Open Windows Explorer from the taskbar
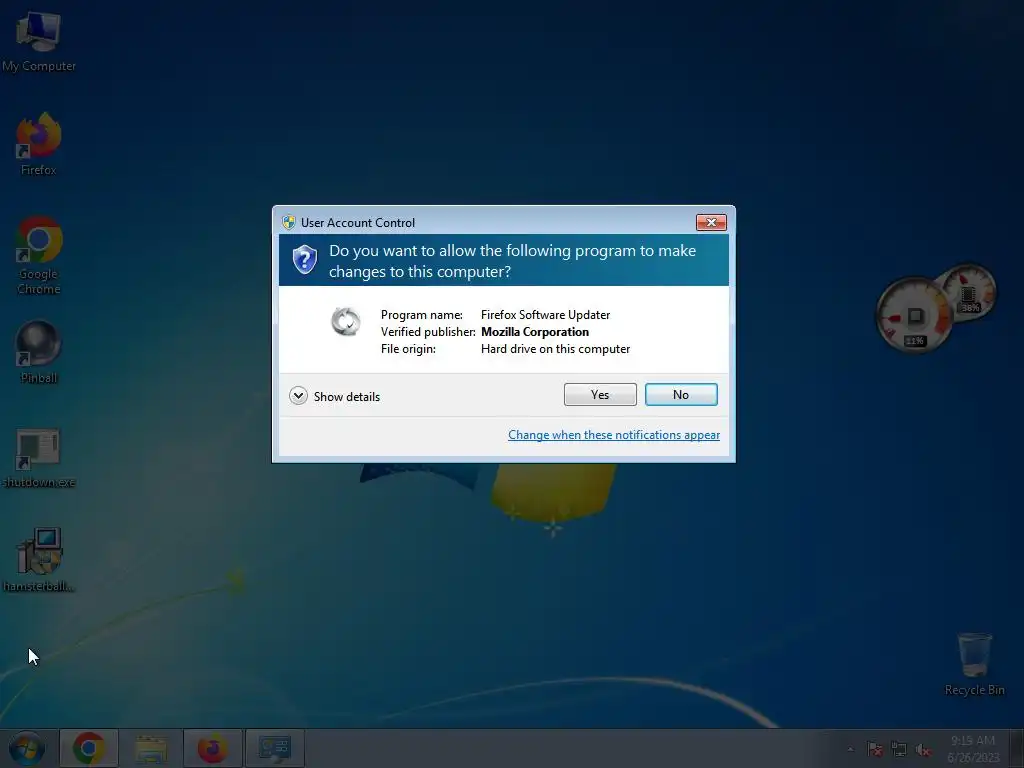 pyautogui.click(x=151, y=748)
